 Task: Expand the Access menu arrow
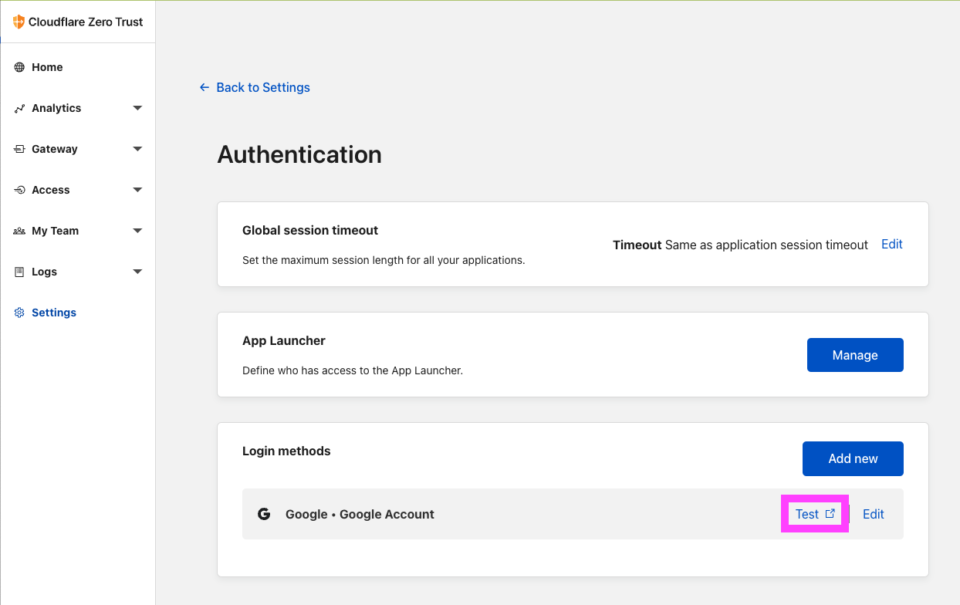(137, 190)
